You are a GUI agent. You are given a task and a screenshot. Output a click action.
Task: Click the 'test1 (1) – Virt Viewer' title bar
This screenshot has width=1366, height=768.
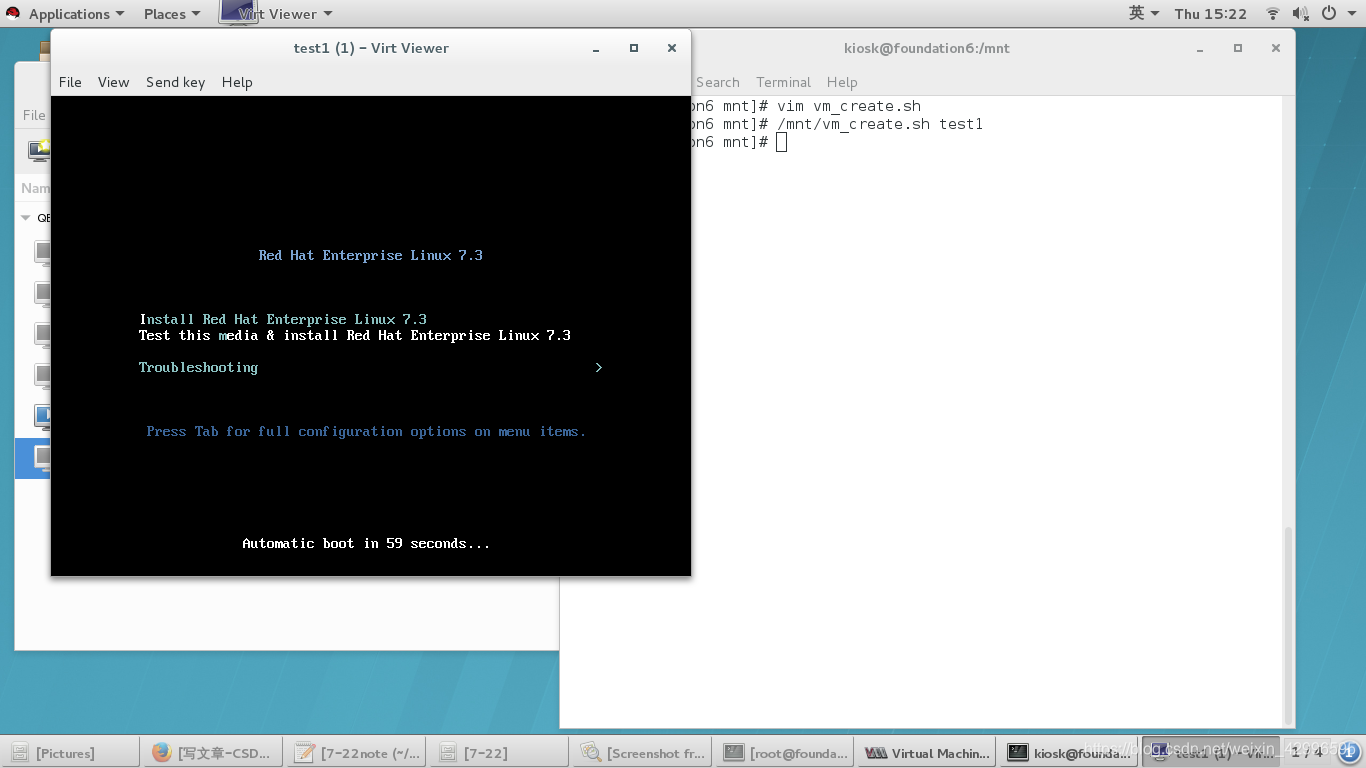click(x=371, y=48)
